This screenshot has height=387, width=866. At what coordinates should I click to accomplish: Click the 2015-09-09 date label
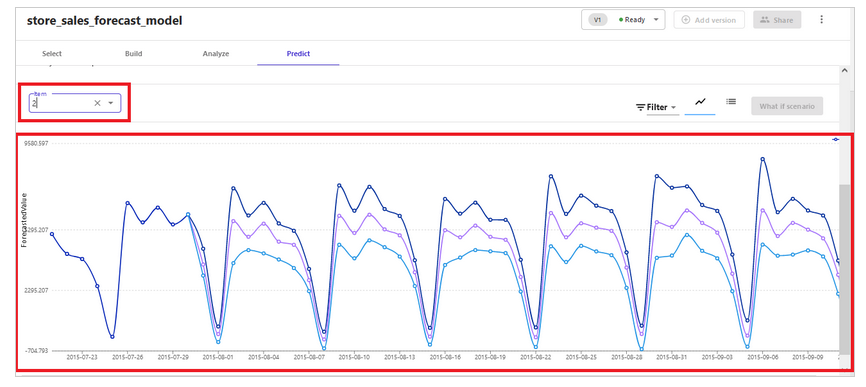(x=808, y=357)
